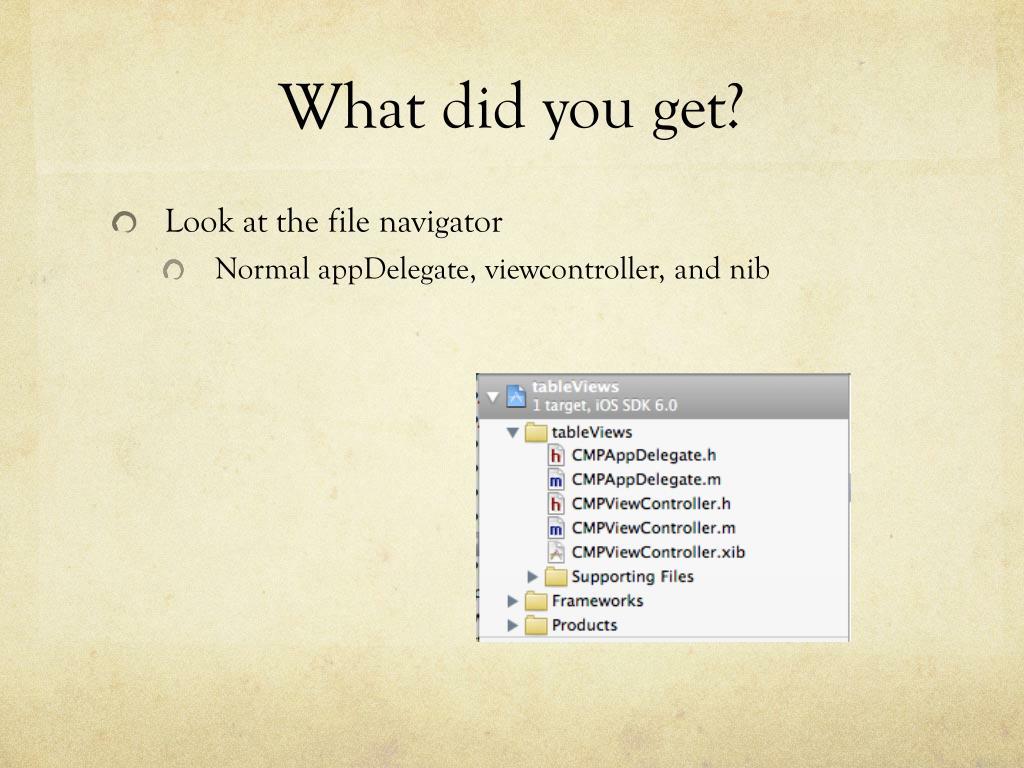This screenshot has width=1024, height=768.
Task: Click the CMPAppDelegate.h header file icon
Action: point(556,455)
